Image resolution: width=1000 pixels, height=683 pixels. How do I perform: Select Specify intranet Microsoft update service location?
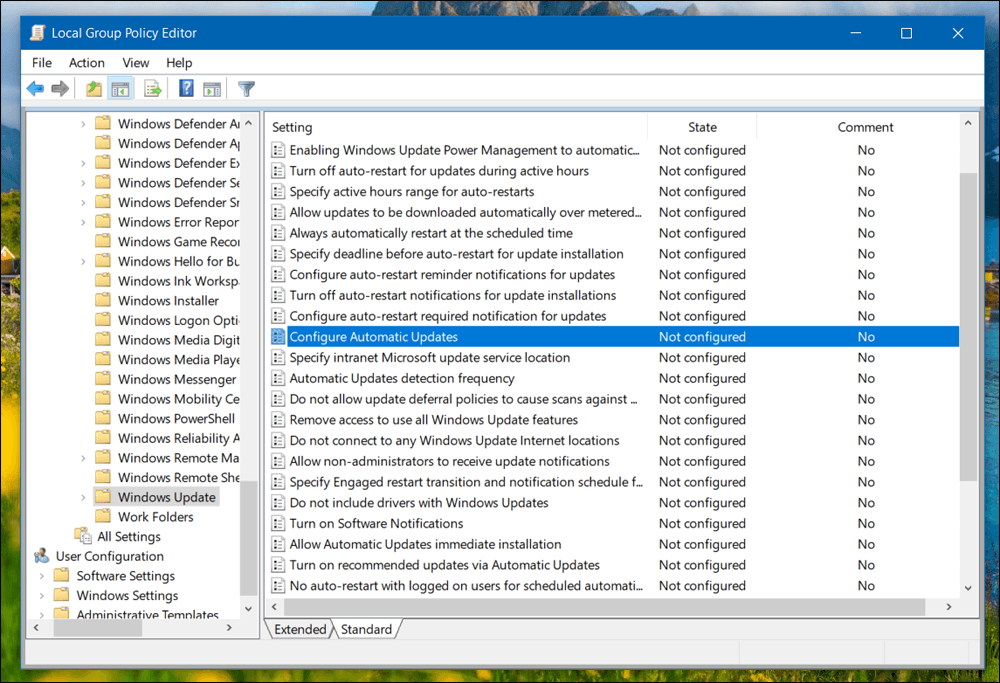click(430, 358)
